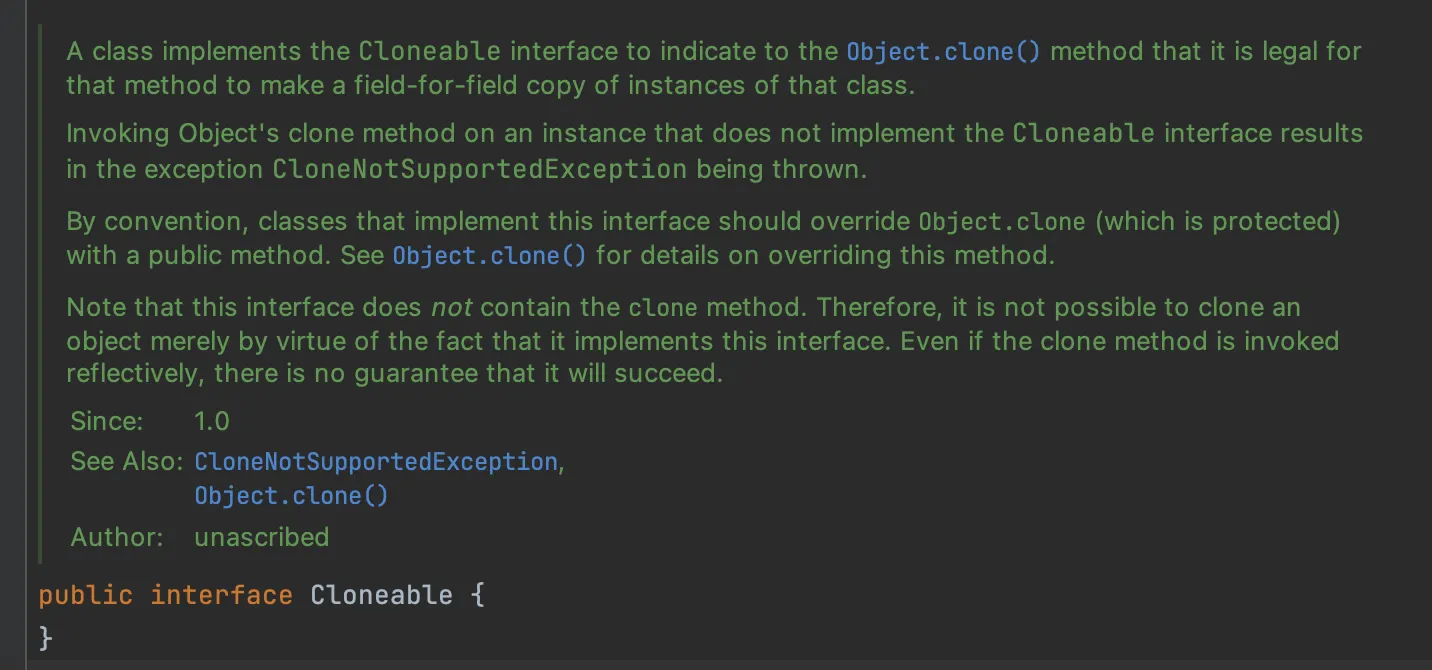Click inline code 'Object.clone' before '(which is protected)'
This screenshot has height=670, width=1432.
[x=1001, y=221]
